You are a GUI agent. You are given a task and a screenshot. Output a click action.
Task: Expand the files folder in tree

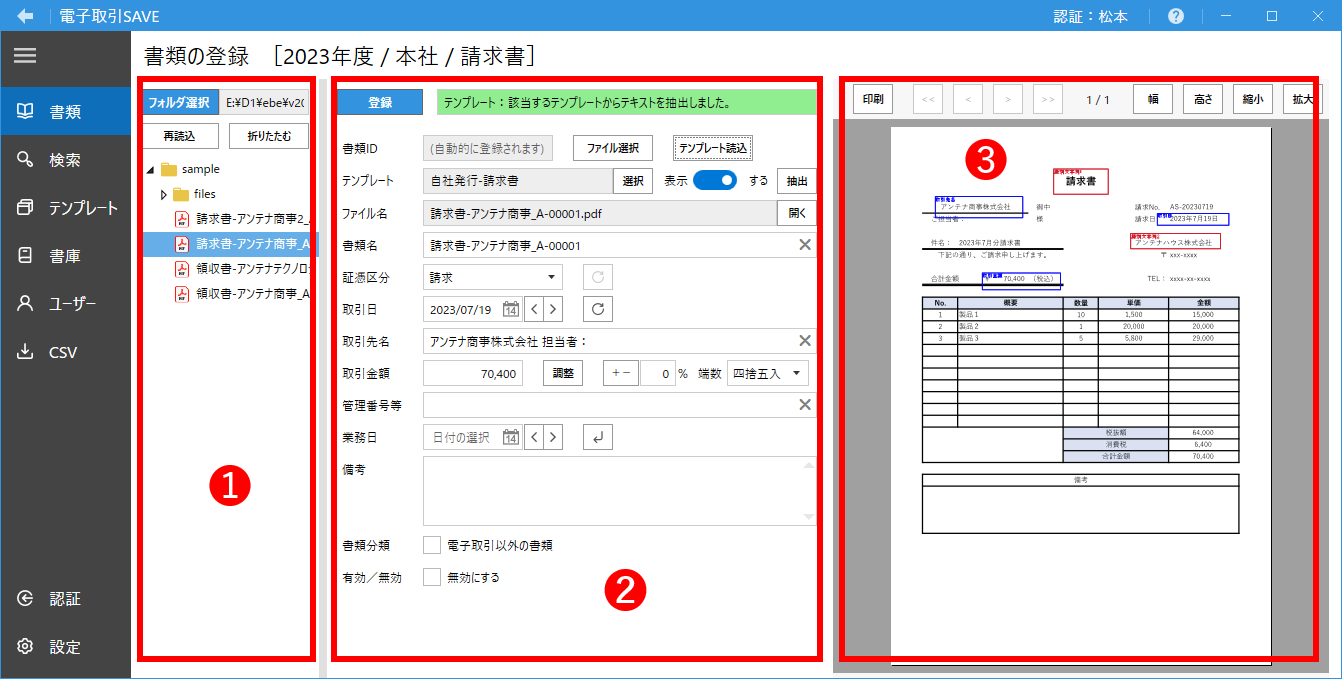[164, 194]
